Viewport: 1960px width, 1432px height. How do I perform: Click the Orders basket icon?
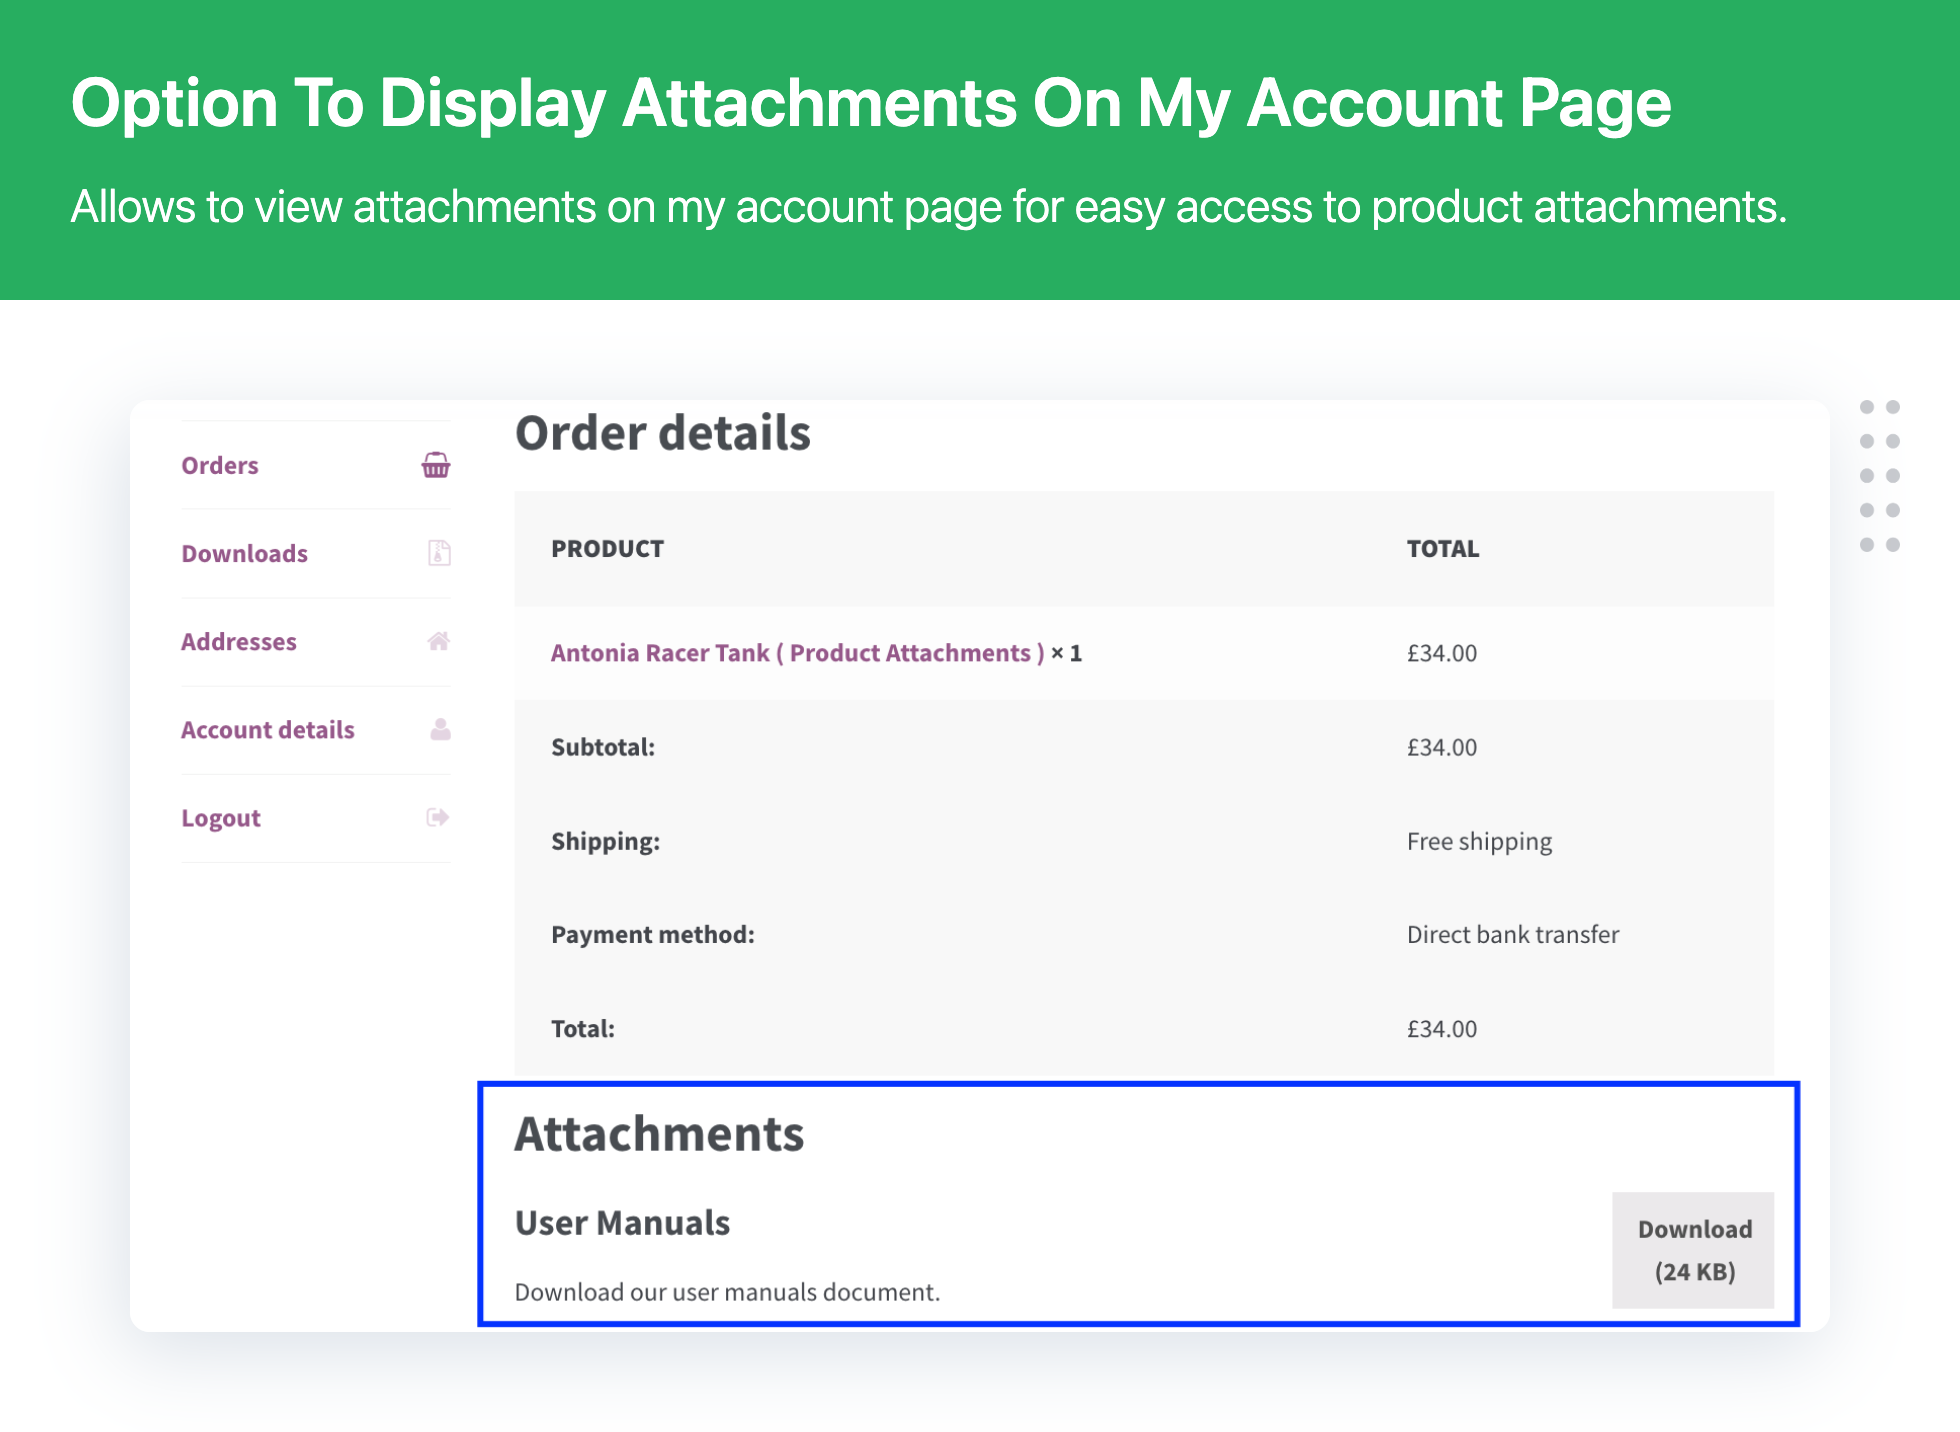[436, 465]
